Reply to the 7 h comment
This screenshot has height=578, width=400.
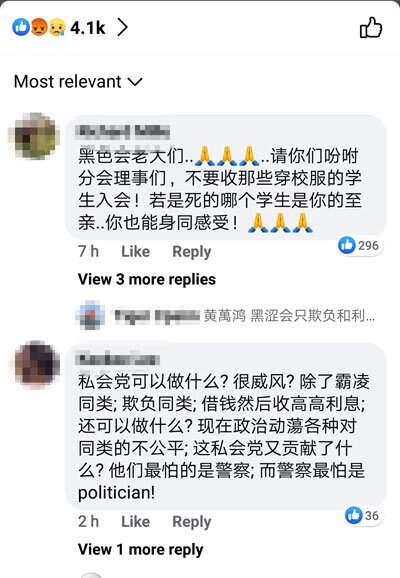click(192, 252)
